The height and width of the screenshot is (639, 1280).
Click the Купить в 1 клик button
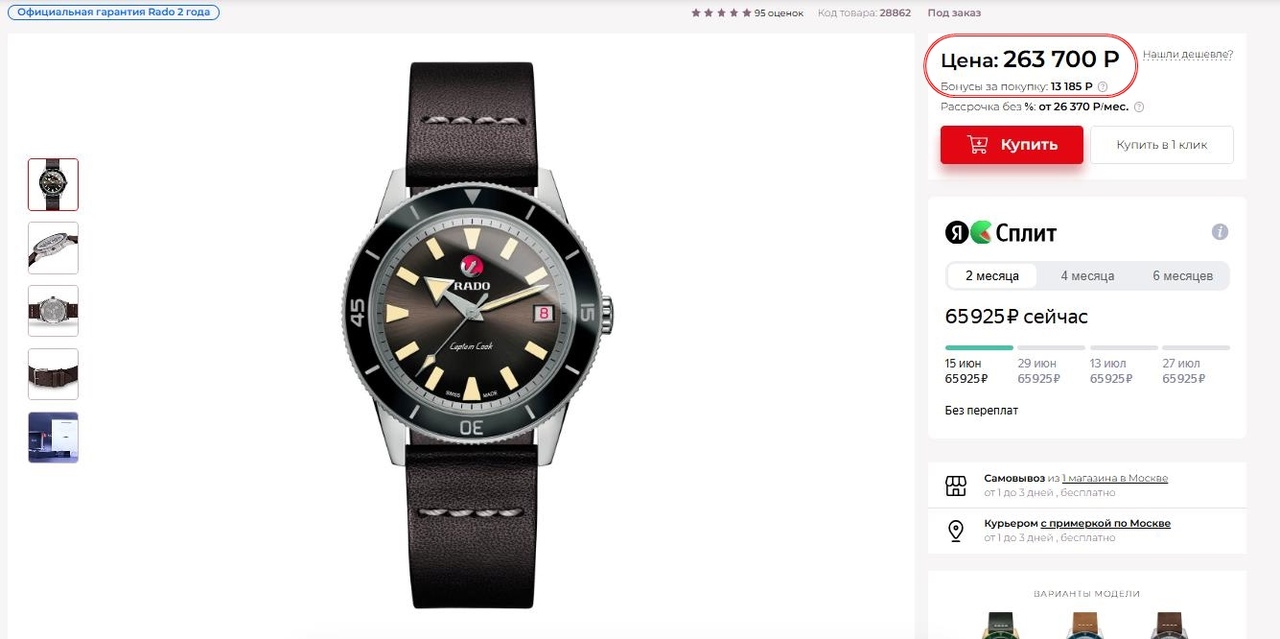click(x=1161, y=145)
